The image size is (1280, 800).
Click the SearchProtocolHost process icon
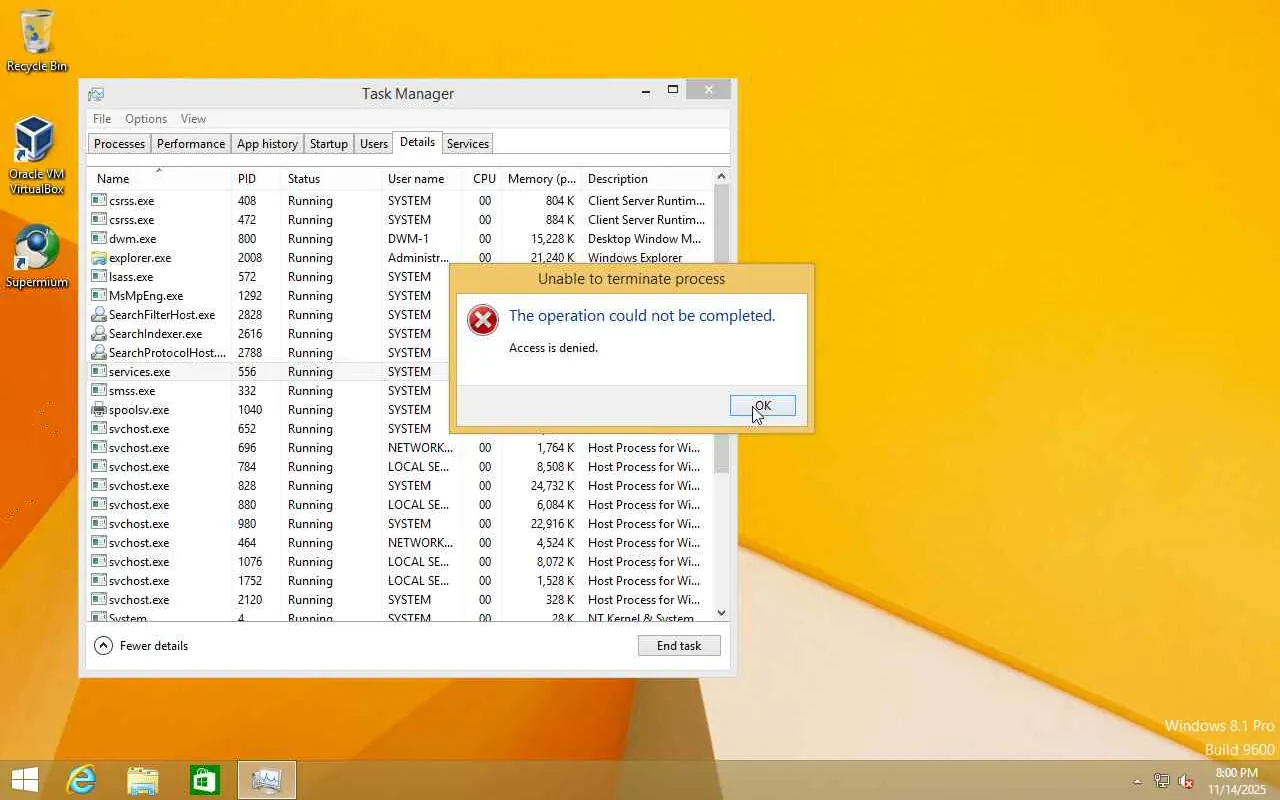(x=99, y=352)
